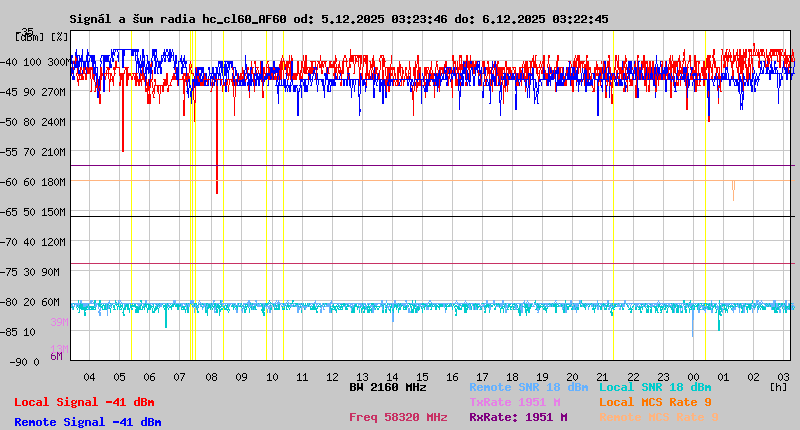
Task: Click the [dBm] [%] axis unit label
Action: coord(42,37)
